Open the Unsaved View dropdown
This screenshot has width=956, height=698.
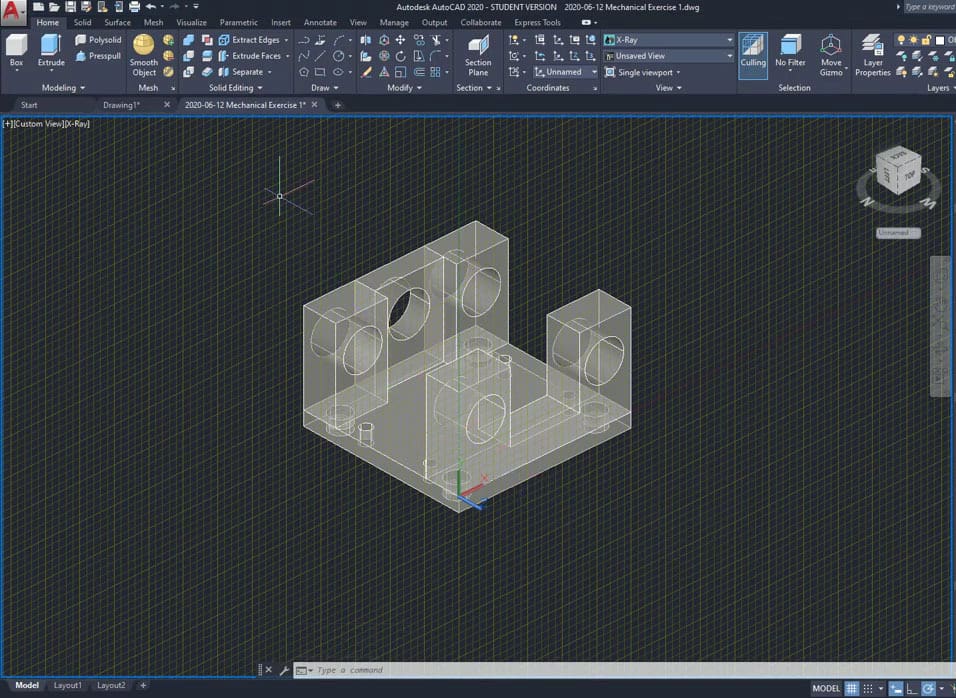pyautogui.click(x=668, y=55)
